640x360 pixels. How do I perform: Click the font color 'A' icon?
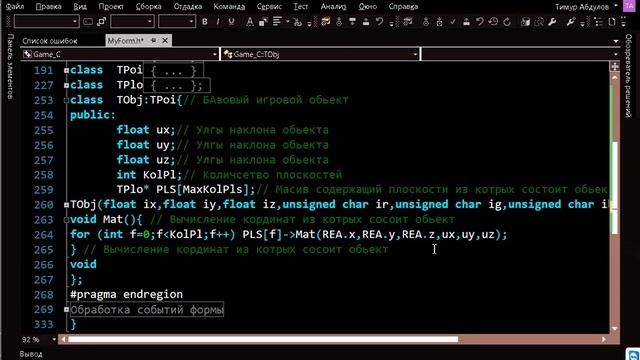[249, 22]
